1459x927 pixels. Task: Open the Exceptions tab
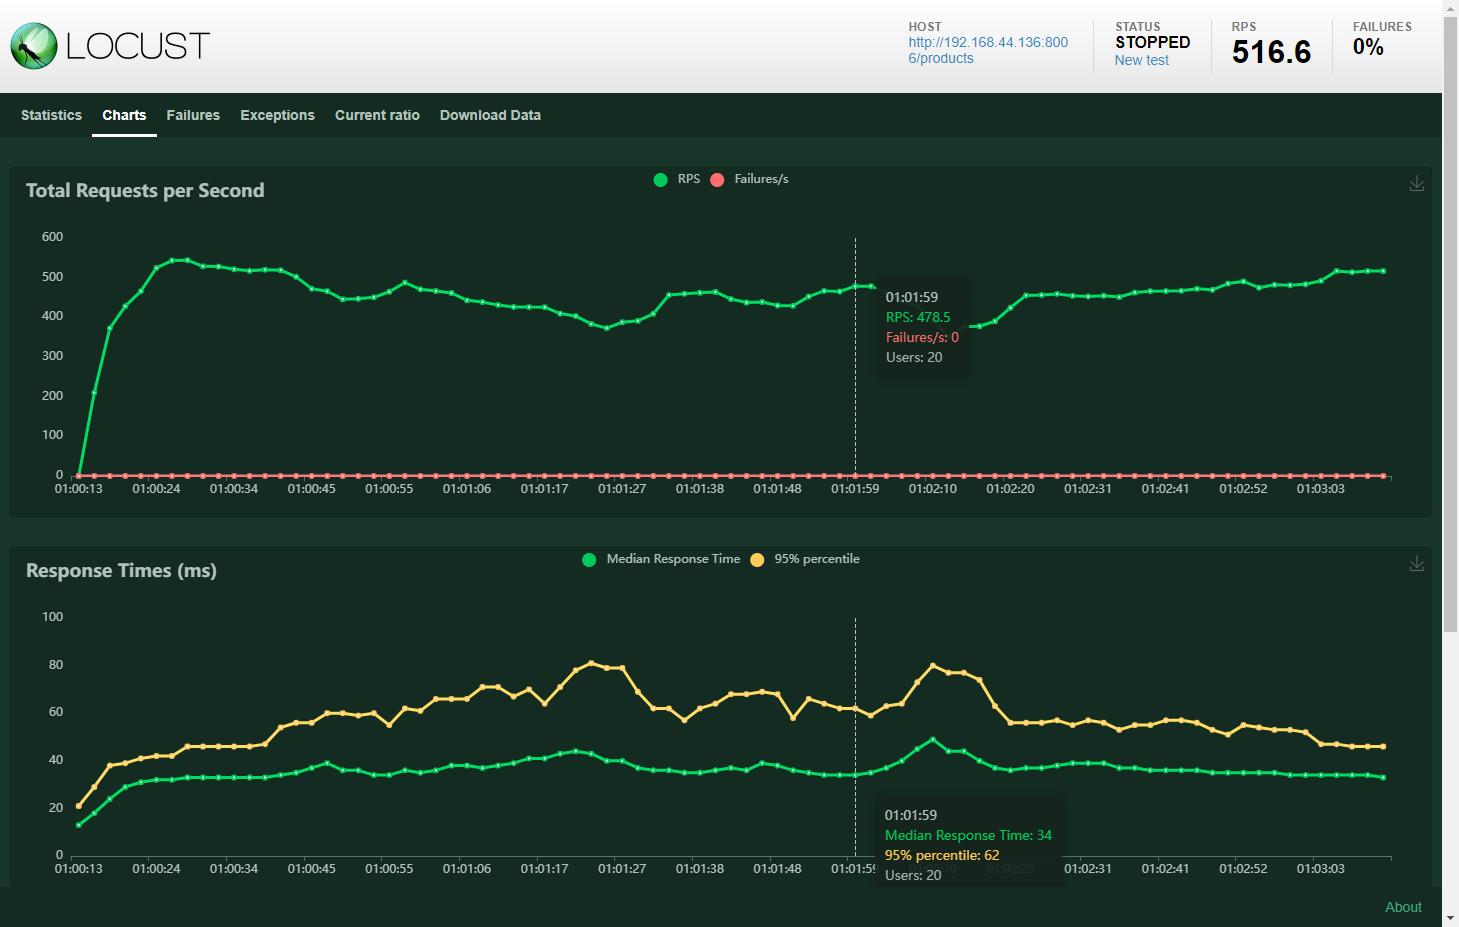tap(277, 115)
